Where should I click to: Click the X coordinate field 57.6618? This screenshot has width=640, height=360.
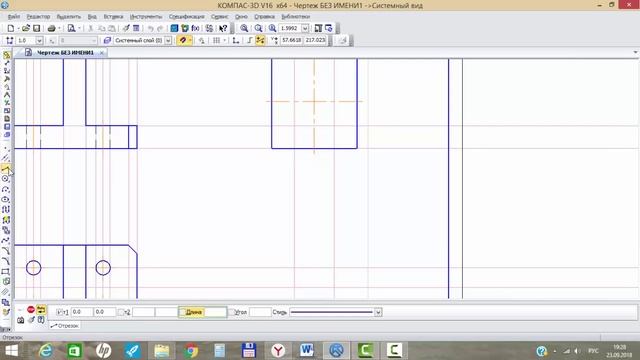click(291, 40)
